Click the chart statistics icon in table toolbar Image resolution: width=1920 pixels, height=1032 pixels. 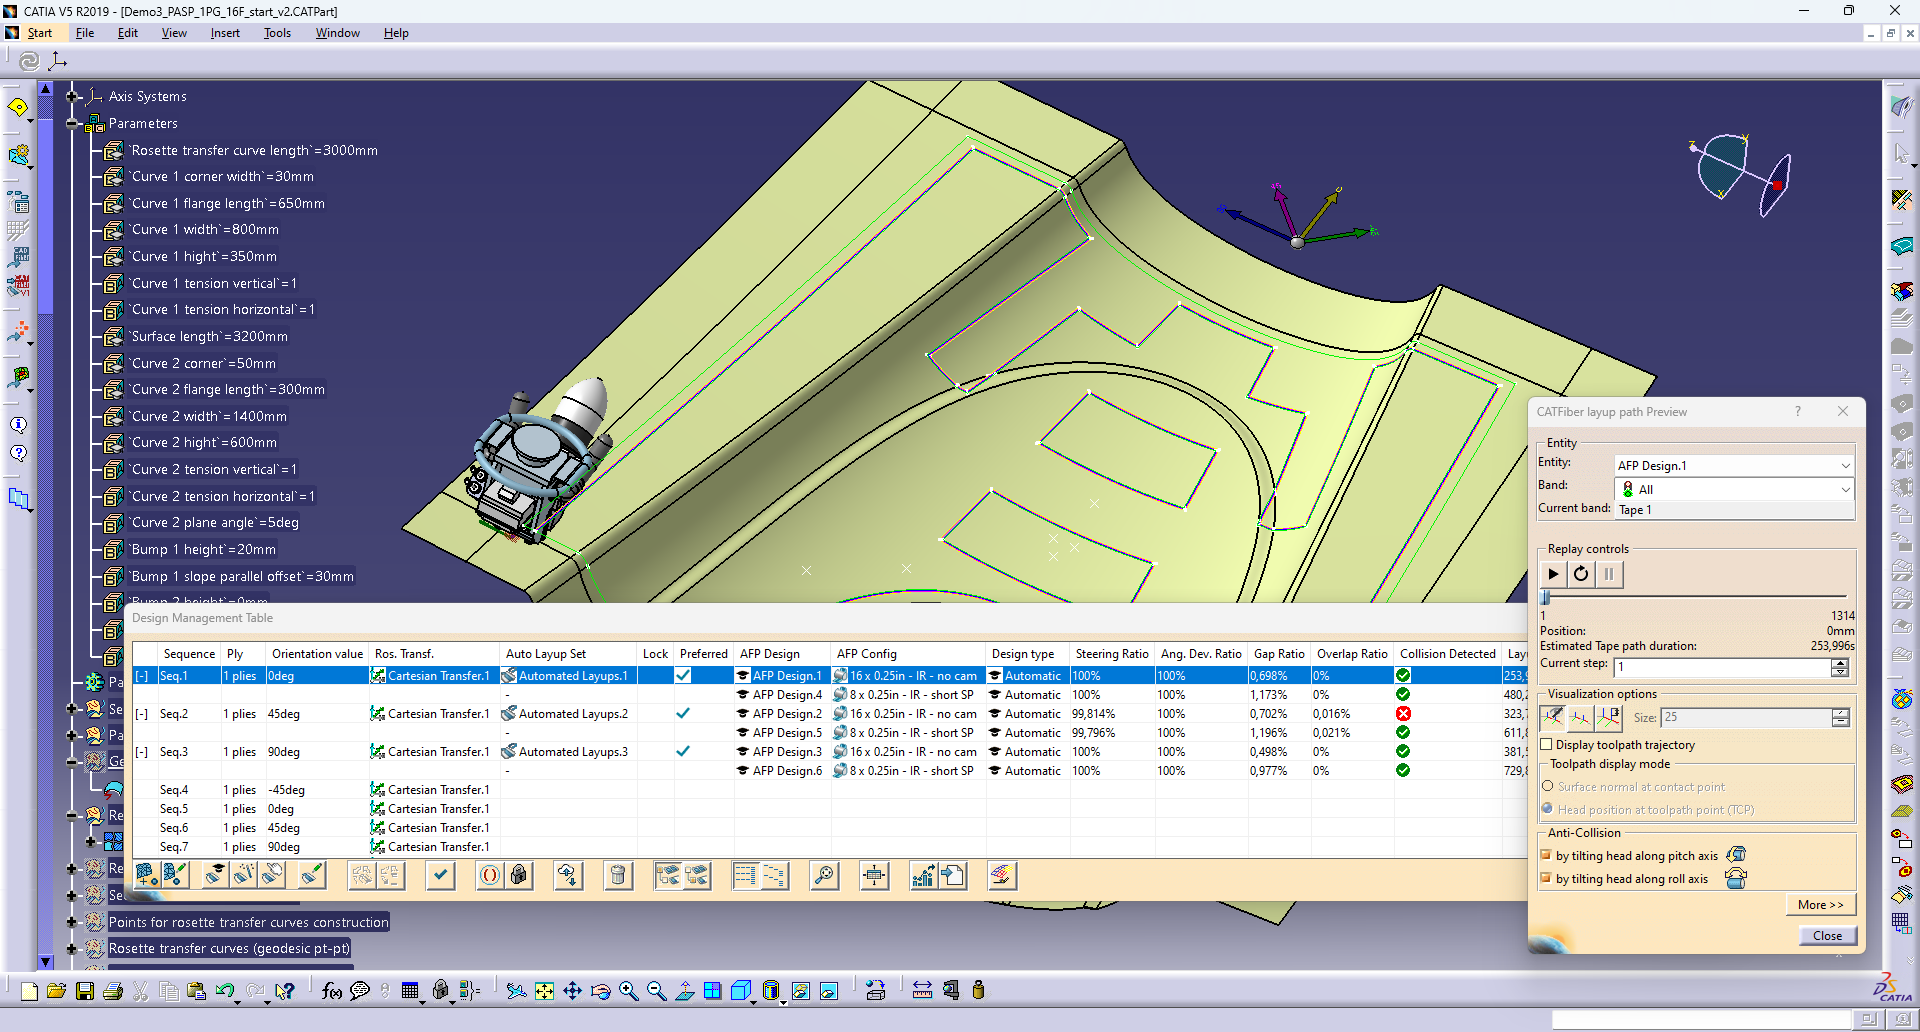pos(923,876)
